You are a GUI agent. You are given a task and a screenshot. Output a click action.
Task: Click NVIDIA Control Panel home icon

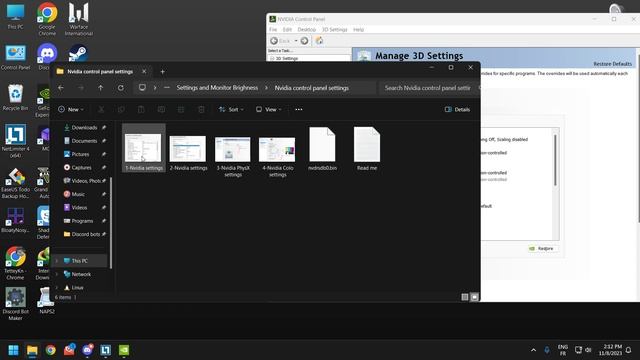[319, 40]
